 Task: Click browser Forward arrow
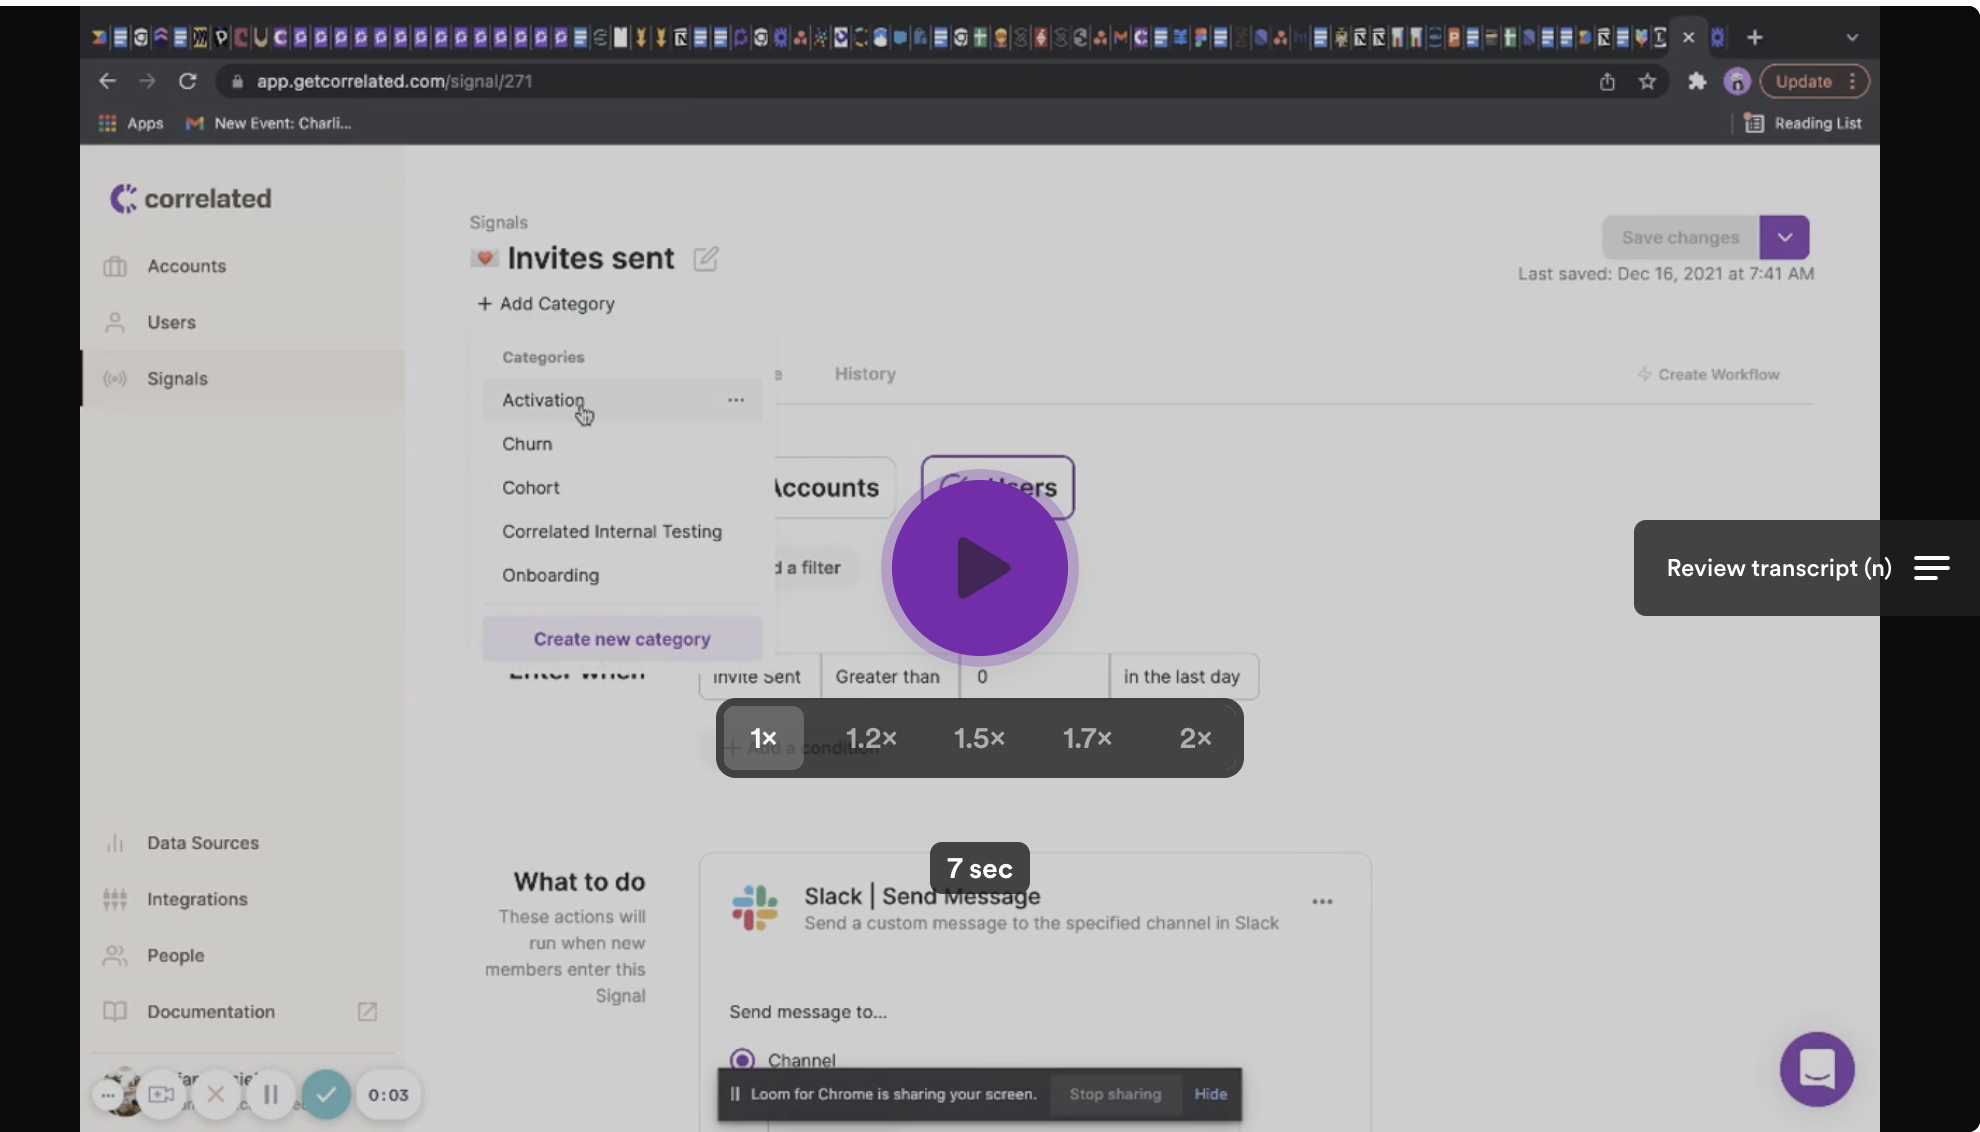click(x=147, y=81)
